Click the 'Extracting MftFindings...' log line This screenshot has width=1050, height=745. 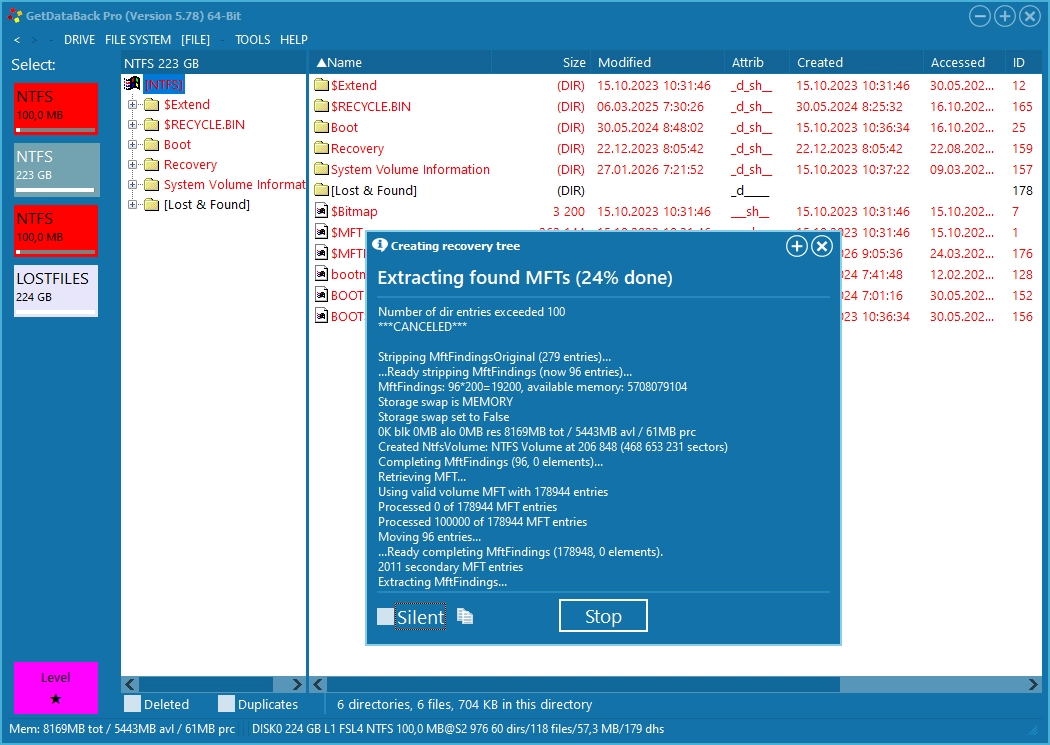(x=442, y=582)
